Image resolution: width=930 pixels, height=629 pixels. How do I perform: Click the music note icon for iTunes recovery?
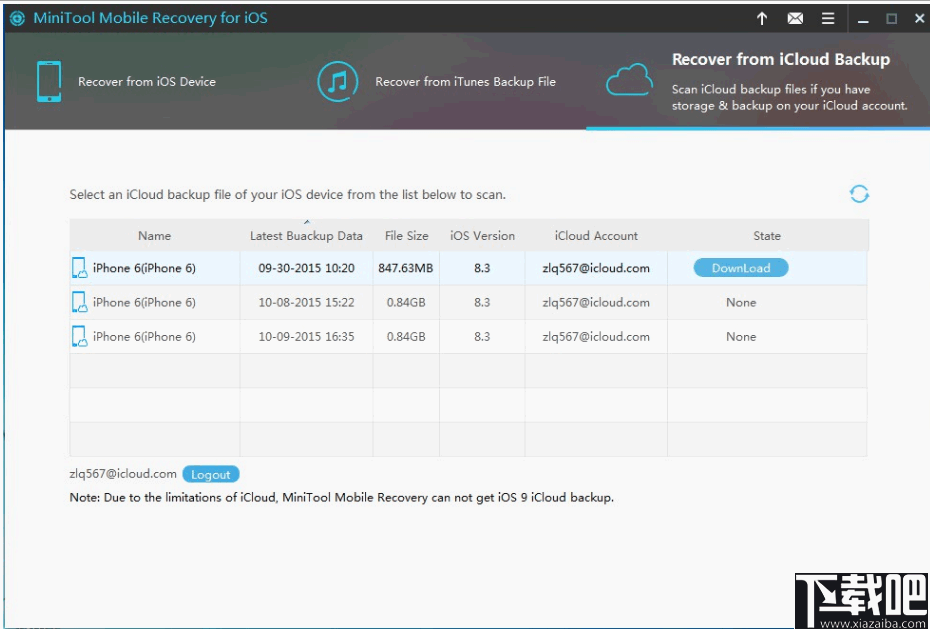337,81
